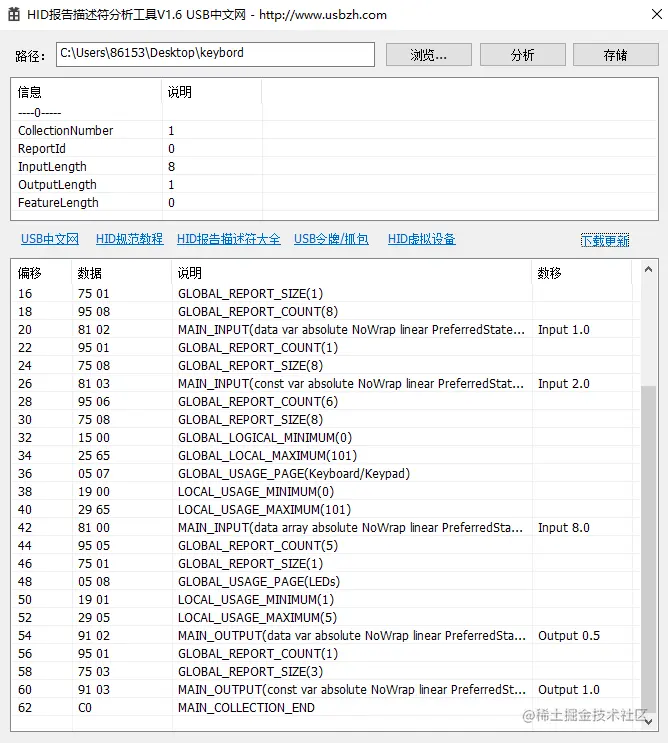The width and height of the screenshot is (668, 743).
Task: Select the CollectionNumber row
Action: [x=334, y=130]
